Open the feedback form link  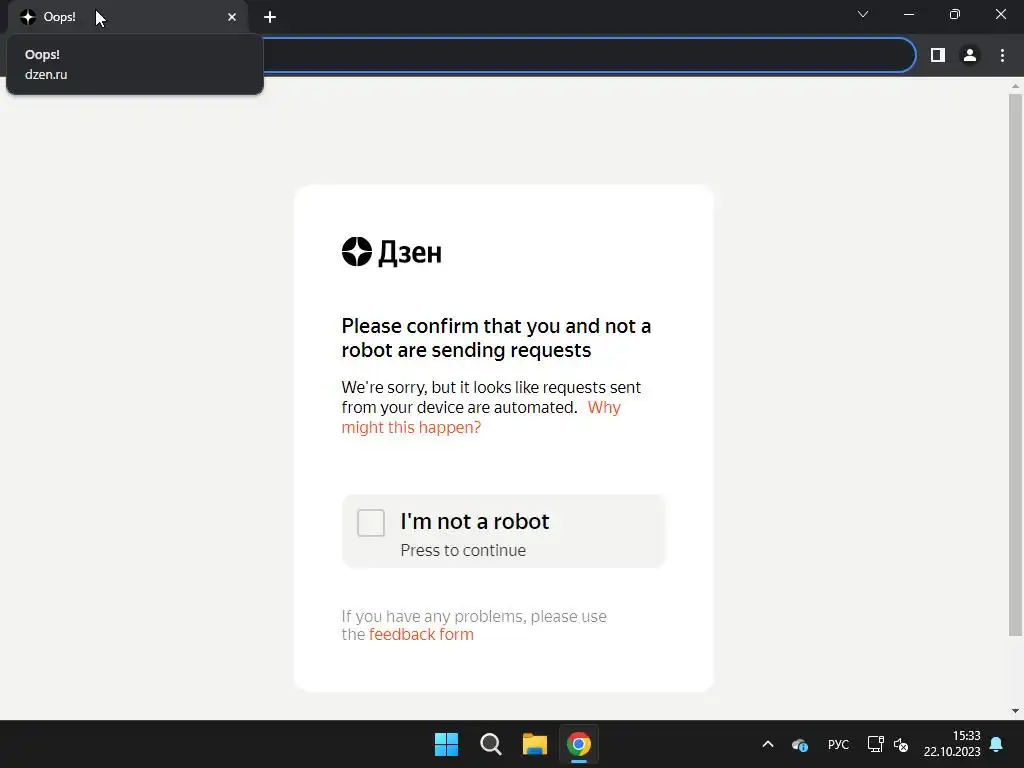pos(421,635)
